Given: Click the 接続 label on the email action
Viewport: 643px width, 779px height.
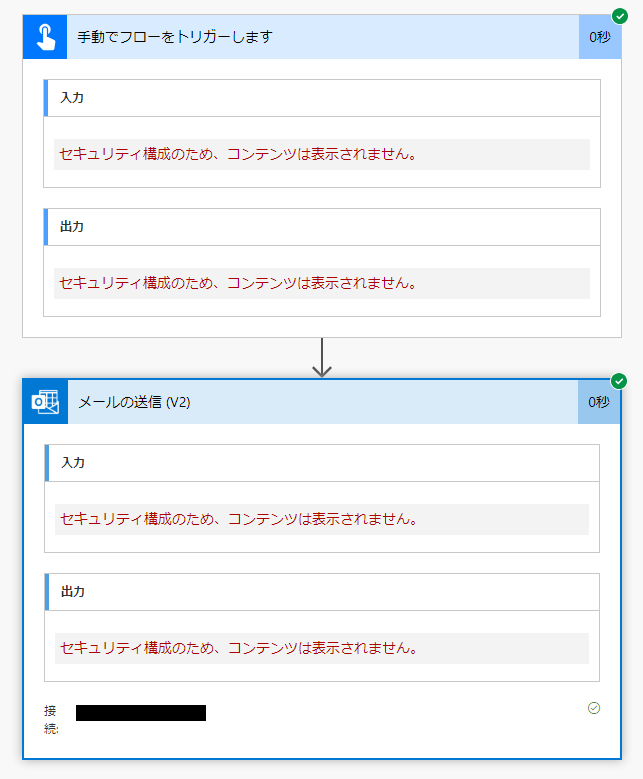Looking at the screenshot, I should 51,719.
